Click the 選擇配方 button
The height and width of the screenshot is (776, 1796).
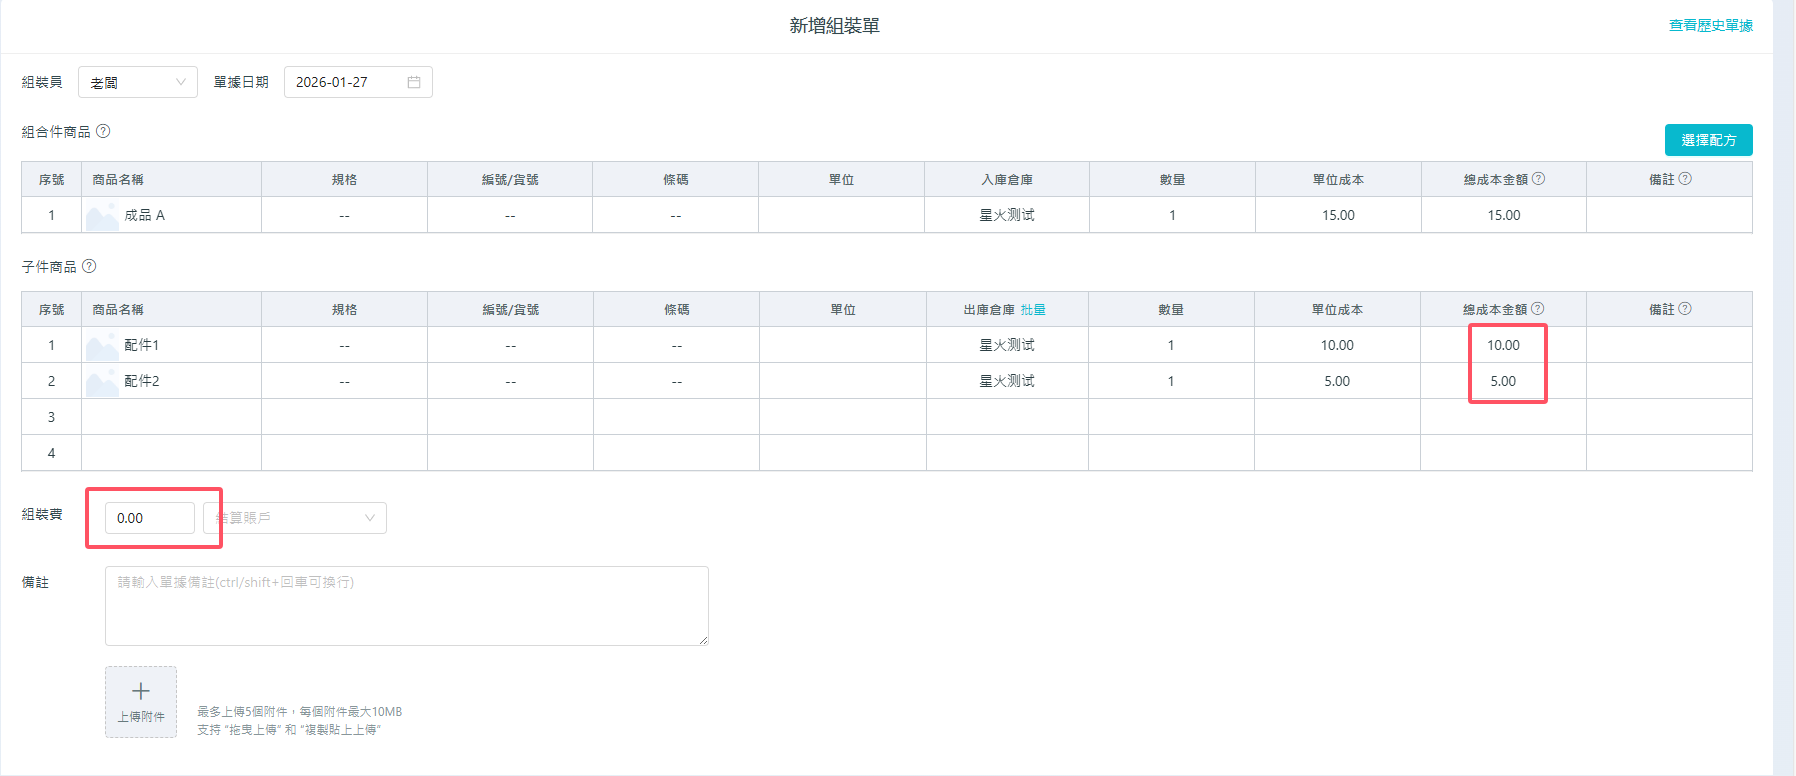click(1708, 140)
